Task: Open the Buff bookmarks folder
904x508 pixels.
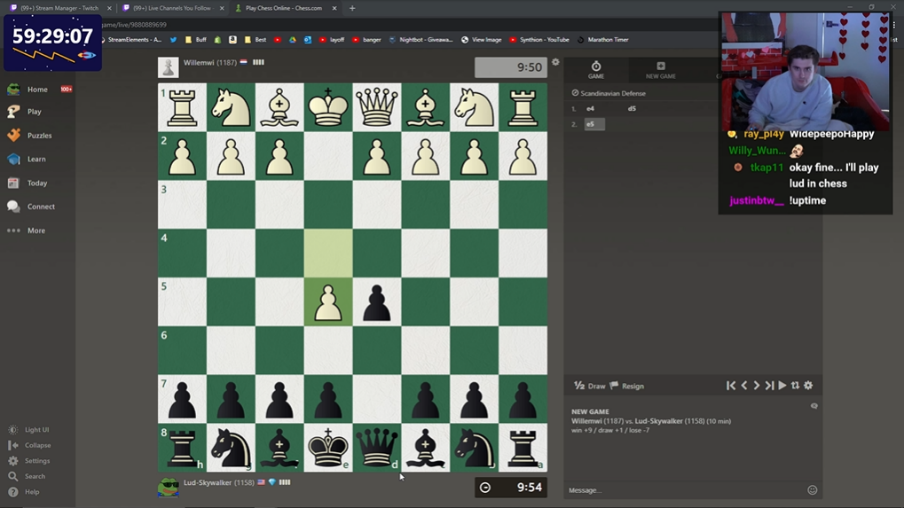Action: click(195, 40)
